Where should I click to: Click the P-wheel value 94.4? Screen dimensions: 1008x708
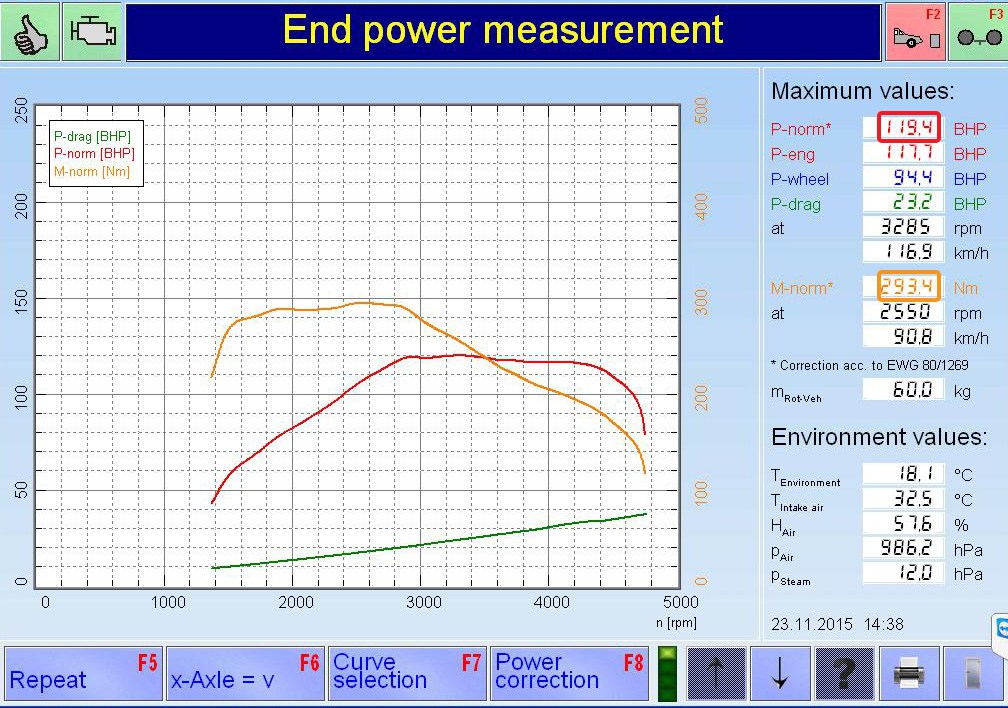(903, 178)
